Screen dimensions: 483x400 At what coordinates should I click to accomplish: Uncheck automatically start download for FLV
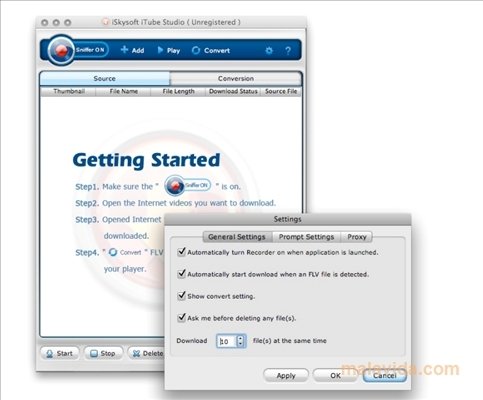pos(181,274)
